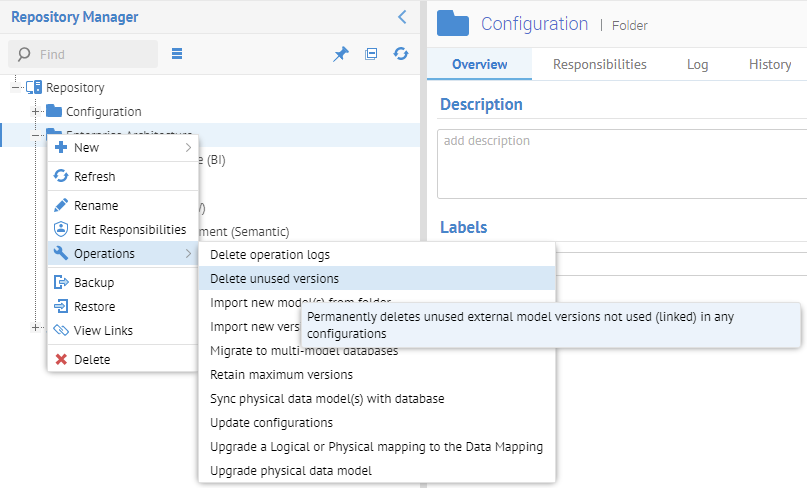Viewport: 807px width, 488px height.
Task: Click Delete operation logs option
Action: click(x=269, y=255)
